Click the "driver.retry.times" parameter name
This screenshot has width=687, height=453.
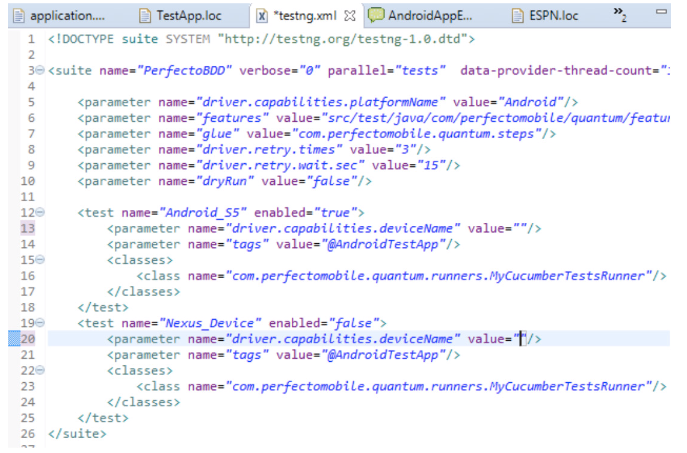[x=269, y=149]
